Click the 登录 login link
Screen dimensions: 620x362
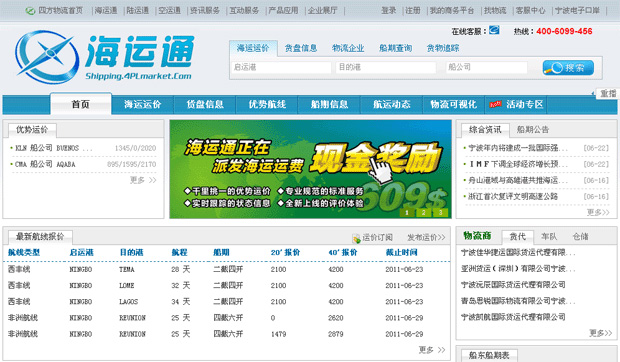pyautogui.click(x=388, y=11)
